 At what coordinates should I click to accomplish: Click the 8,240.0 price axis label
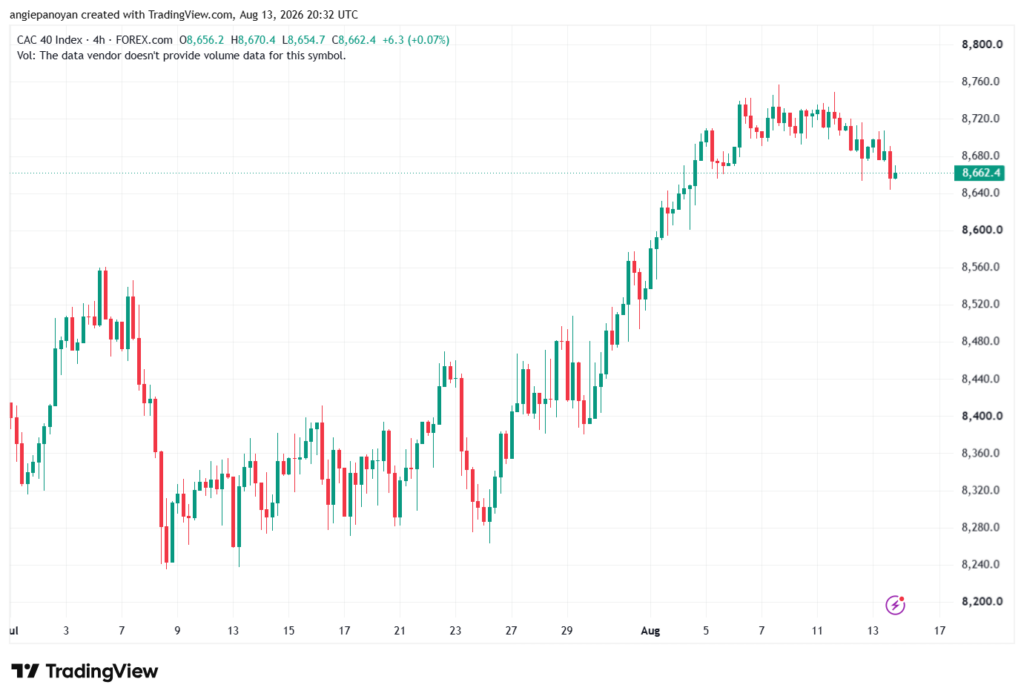coord(981,564)
